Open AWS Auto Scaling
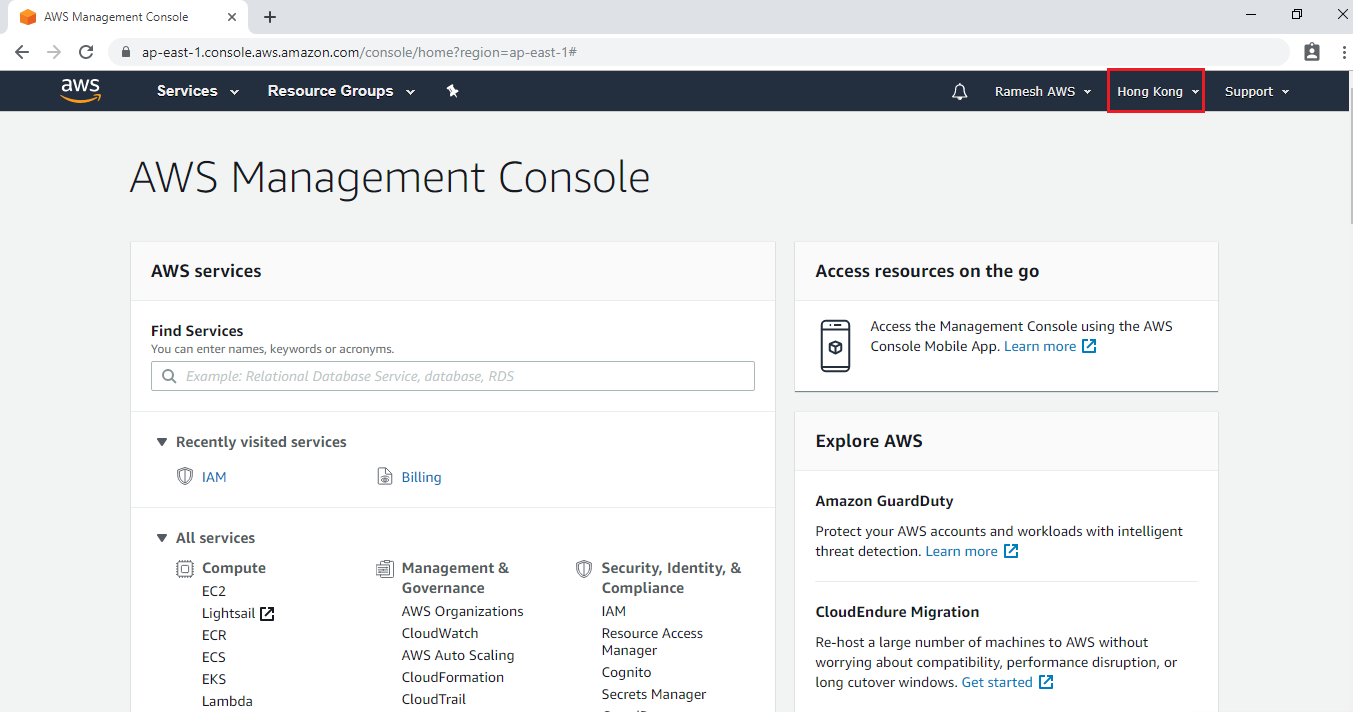1353x712 pixels. point(458,655)
